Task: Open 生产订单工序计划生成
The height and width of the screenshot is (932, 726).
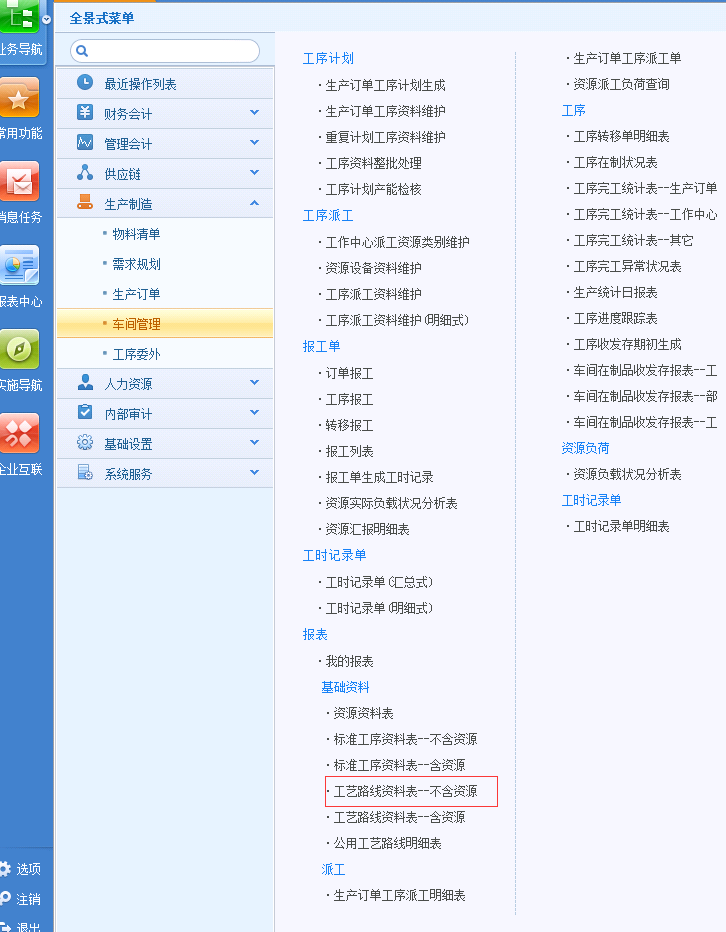Action: point(385,85)
